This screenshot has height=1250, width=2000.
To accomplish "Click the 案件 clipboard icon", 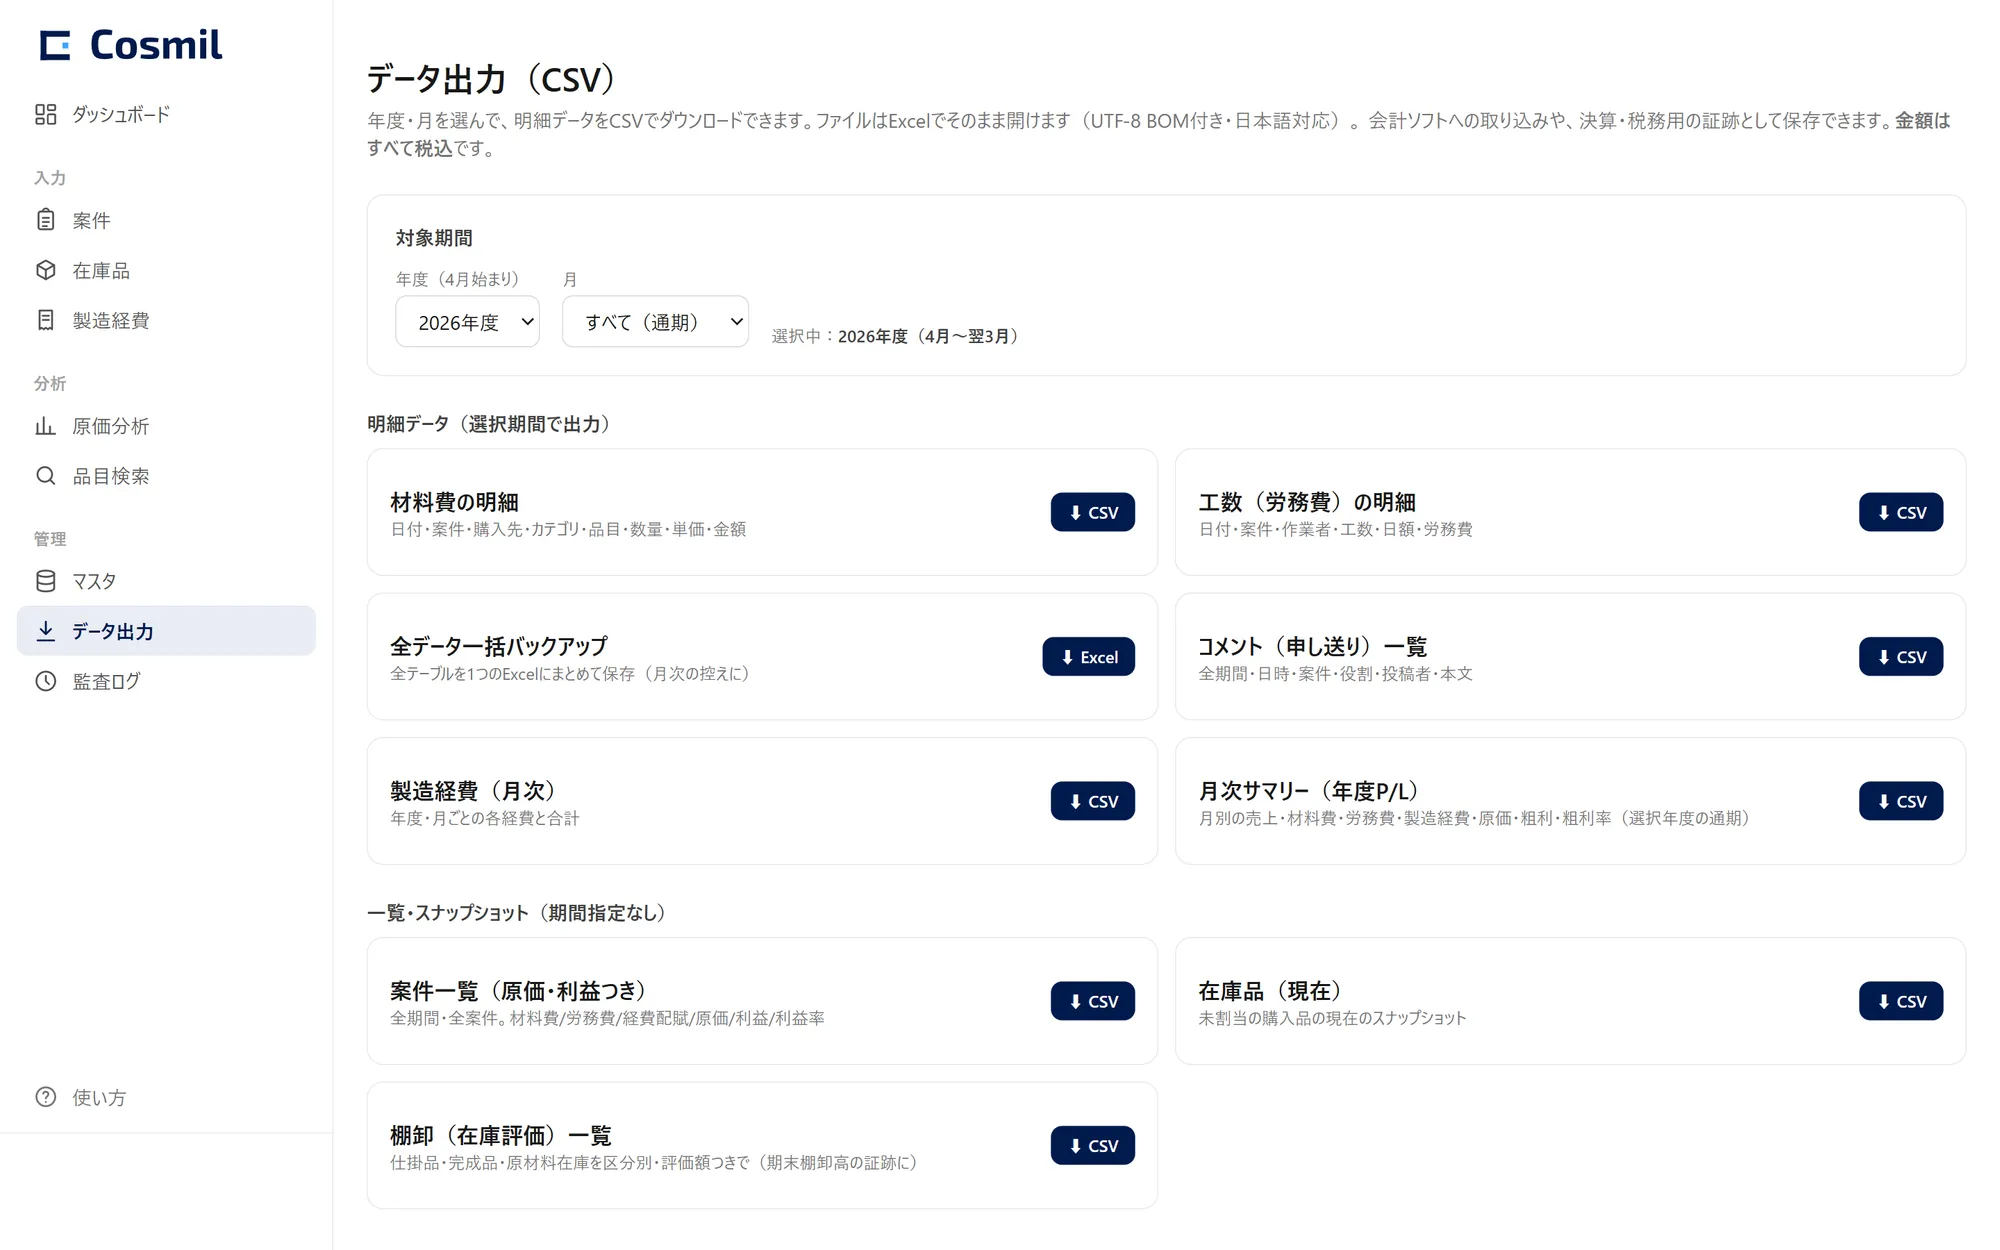I will click(45, 220).
